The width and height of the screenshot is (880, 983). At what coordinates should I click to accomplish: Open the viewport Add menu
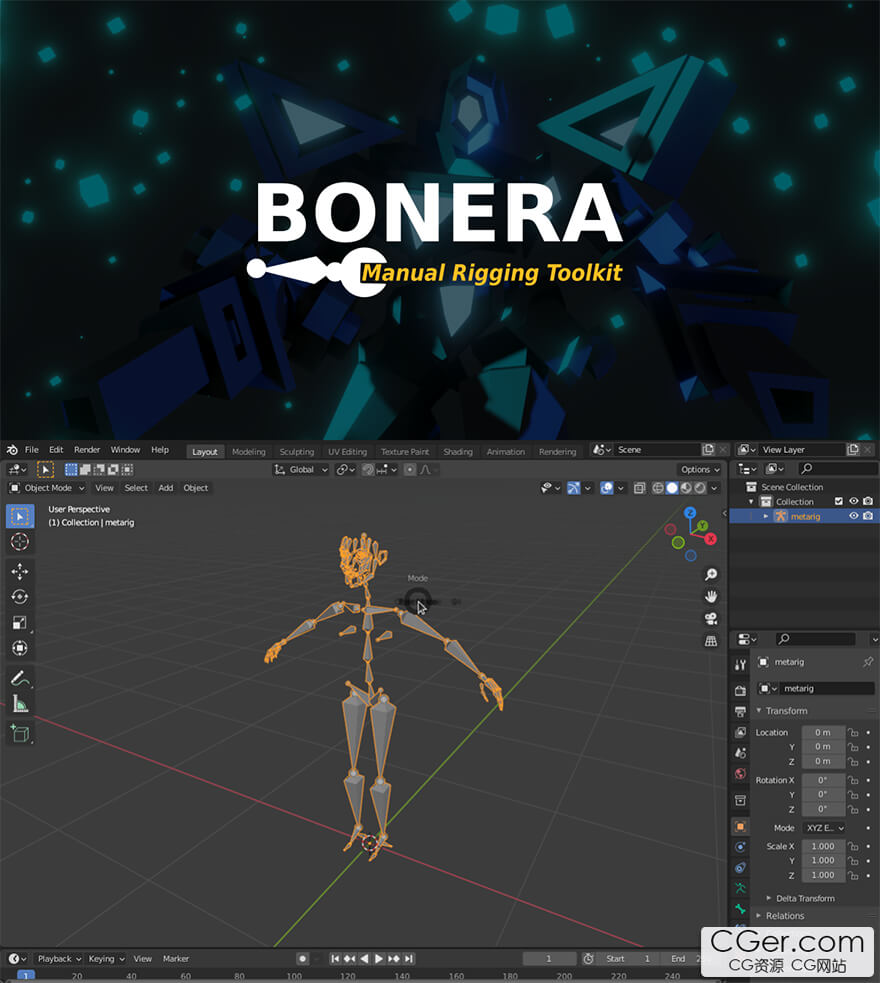[x=165, y=488]
